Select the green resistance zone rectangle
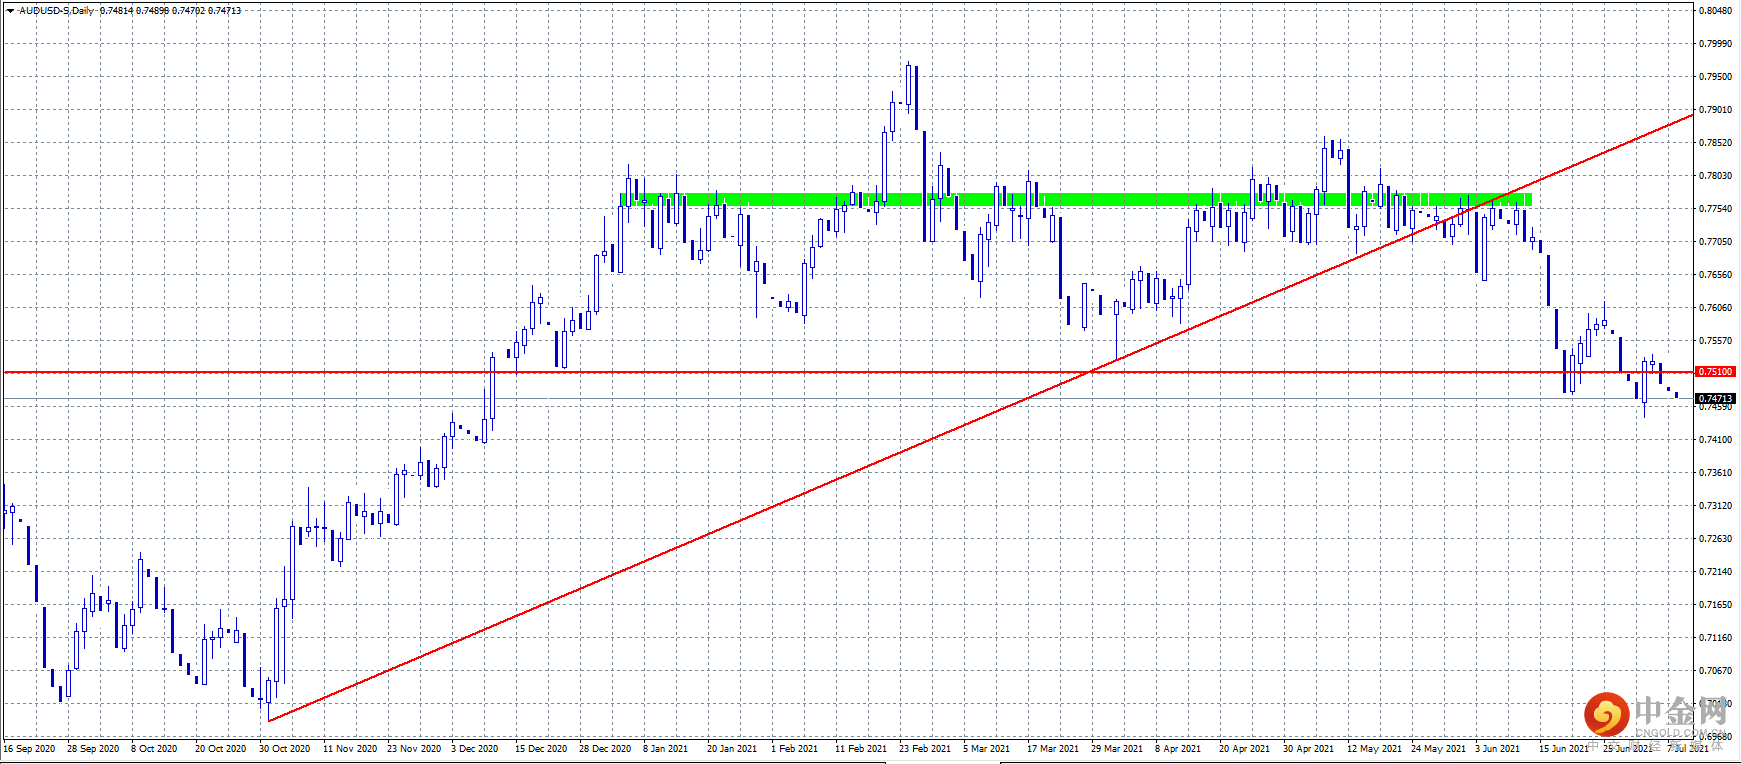Screen dimensions: 1741x764 click(x=1075, y=200)
